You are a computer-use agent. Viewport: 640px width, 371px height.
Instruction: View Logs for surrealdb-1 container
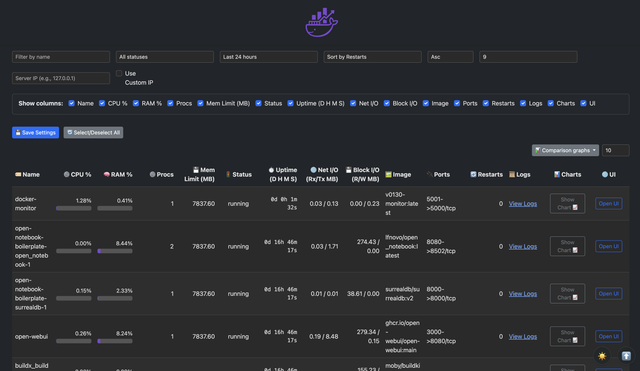click(x=522, y=294)
